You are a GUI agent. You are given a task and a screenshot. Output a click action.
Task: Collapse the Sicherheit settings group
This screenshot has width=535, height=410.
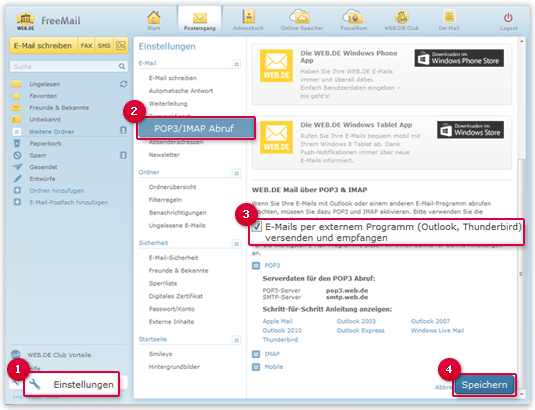click(x=236, y=244)
